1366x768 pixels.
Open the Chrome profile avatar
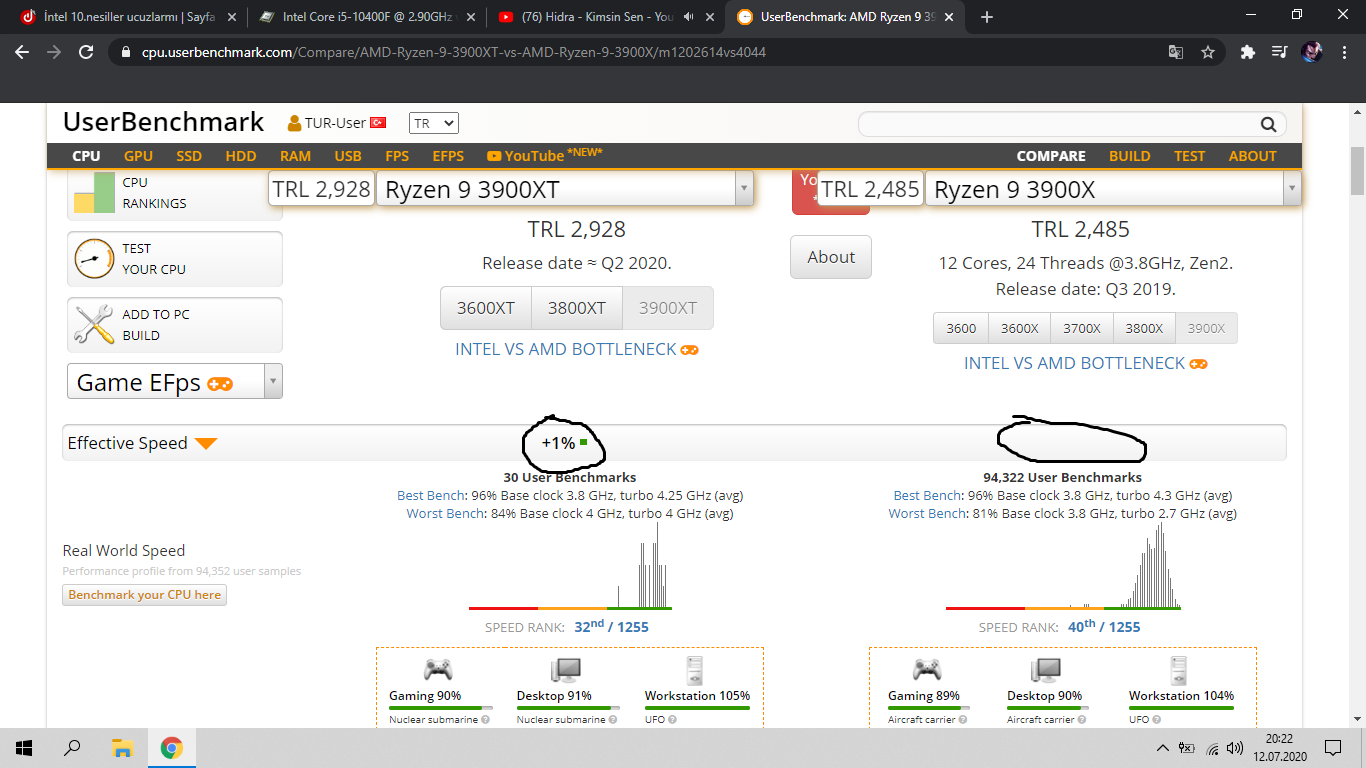(1312, 52)
